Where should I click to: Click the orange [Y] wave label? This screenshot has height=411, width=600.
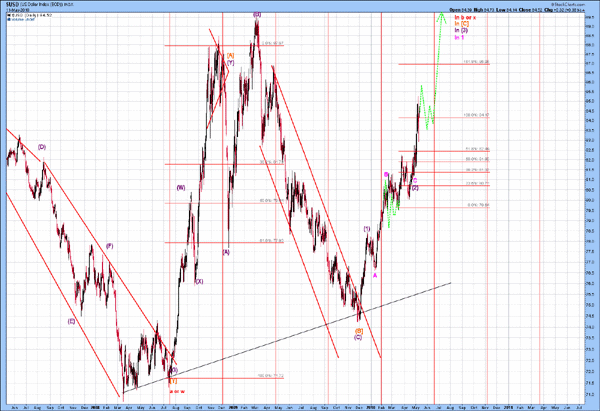(173, 381)
